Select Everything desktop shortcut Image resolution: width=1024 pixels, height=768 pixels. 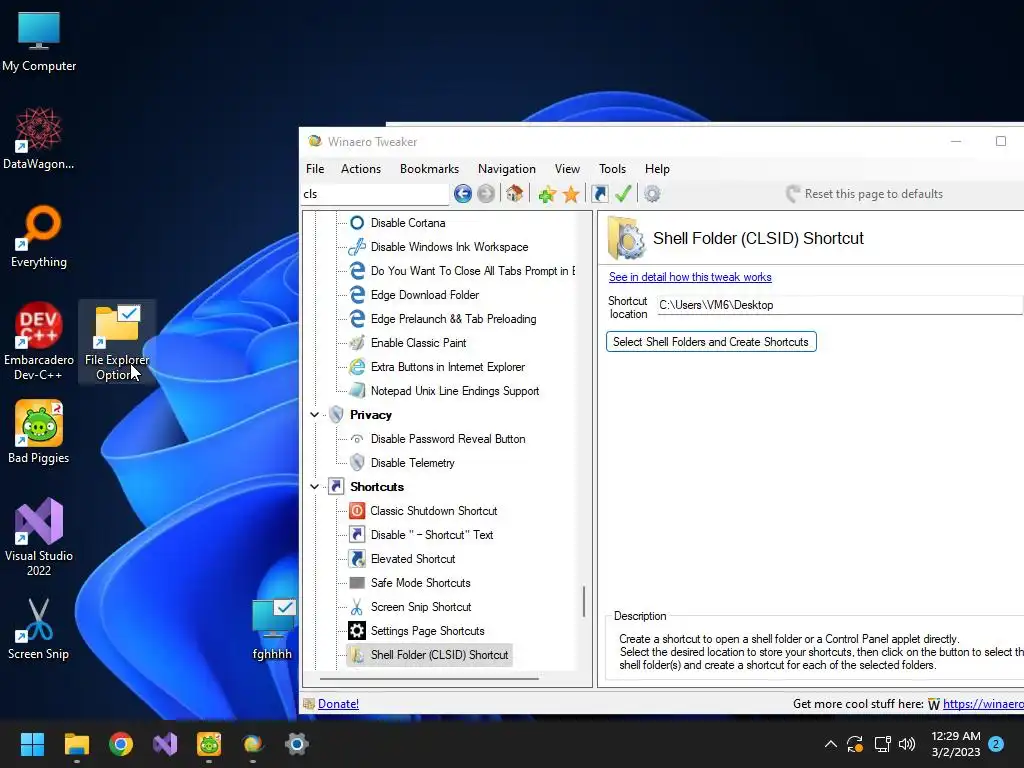click(39, 236)
